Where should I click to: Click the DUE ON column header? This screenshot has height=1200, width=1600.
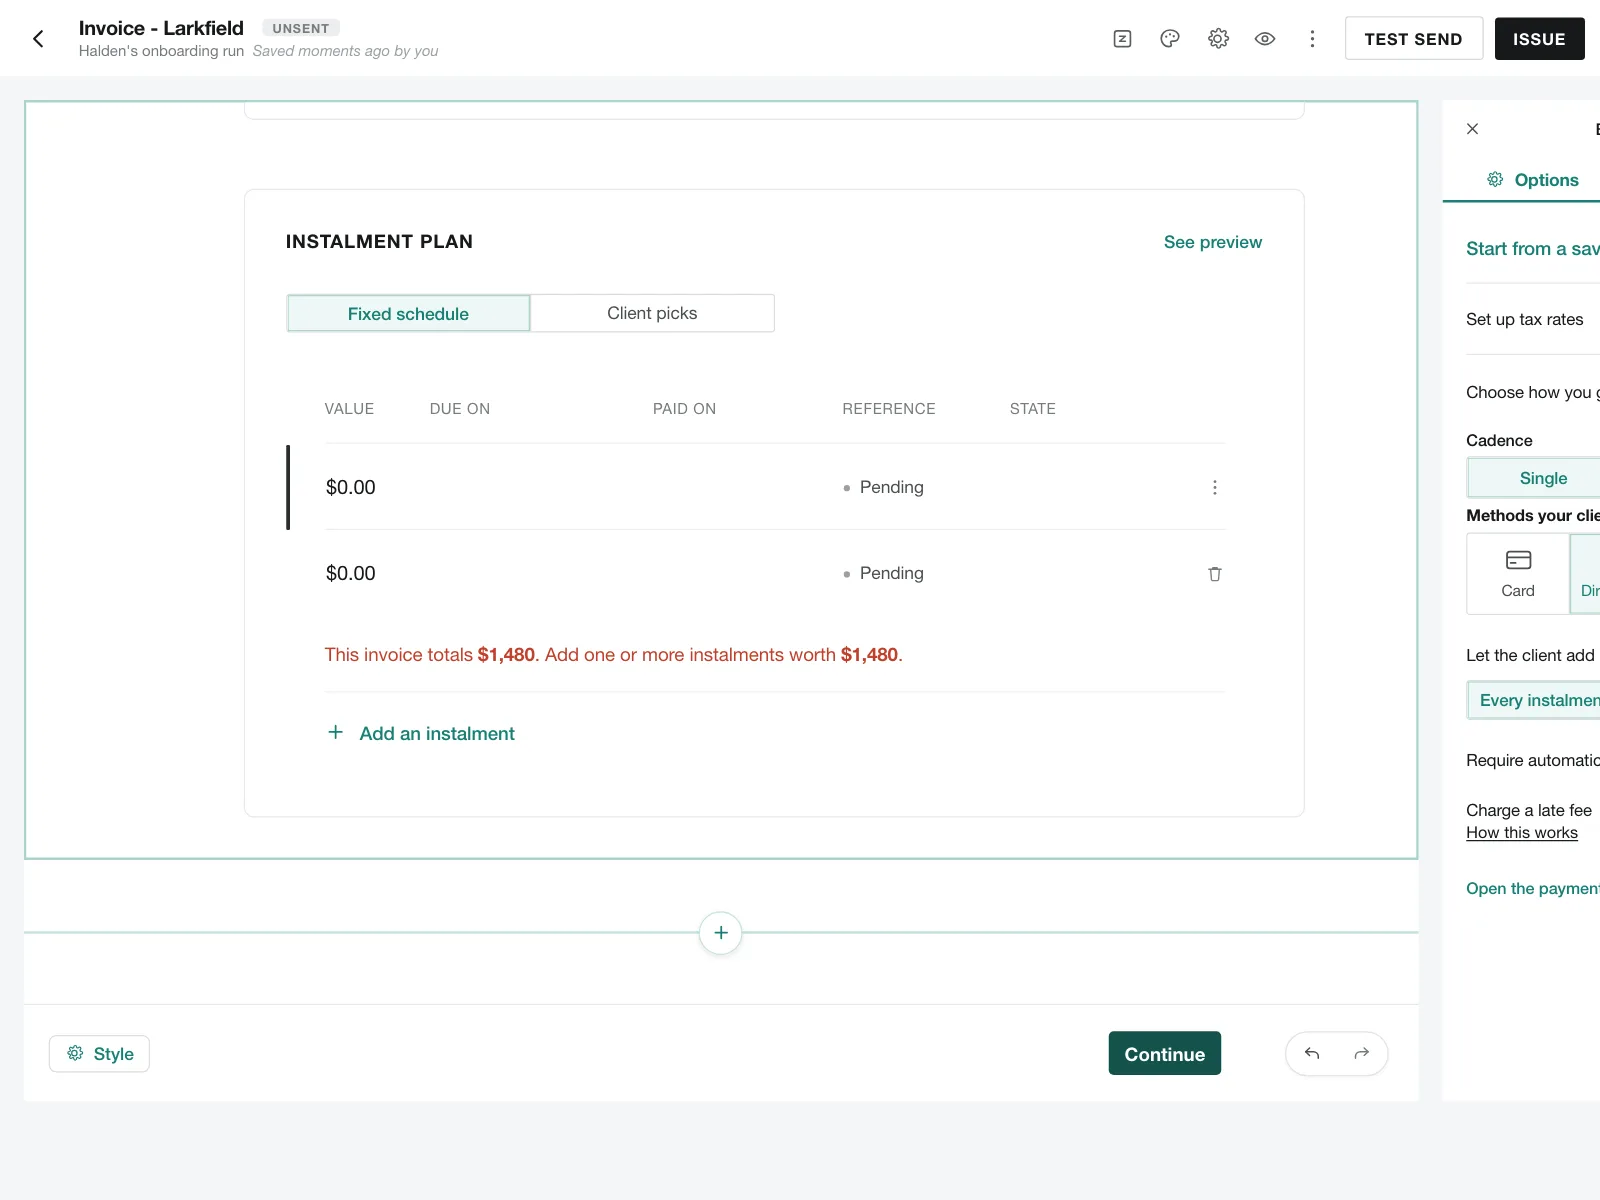click(459, 409)
